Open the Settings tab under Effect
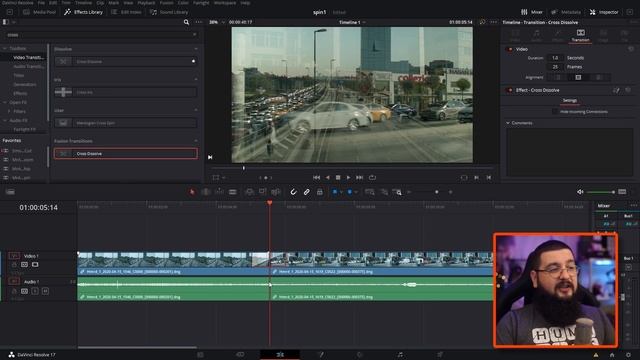This screenshot has height=360, width=640. point(570,100)
